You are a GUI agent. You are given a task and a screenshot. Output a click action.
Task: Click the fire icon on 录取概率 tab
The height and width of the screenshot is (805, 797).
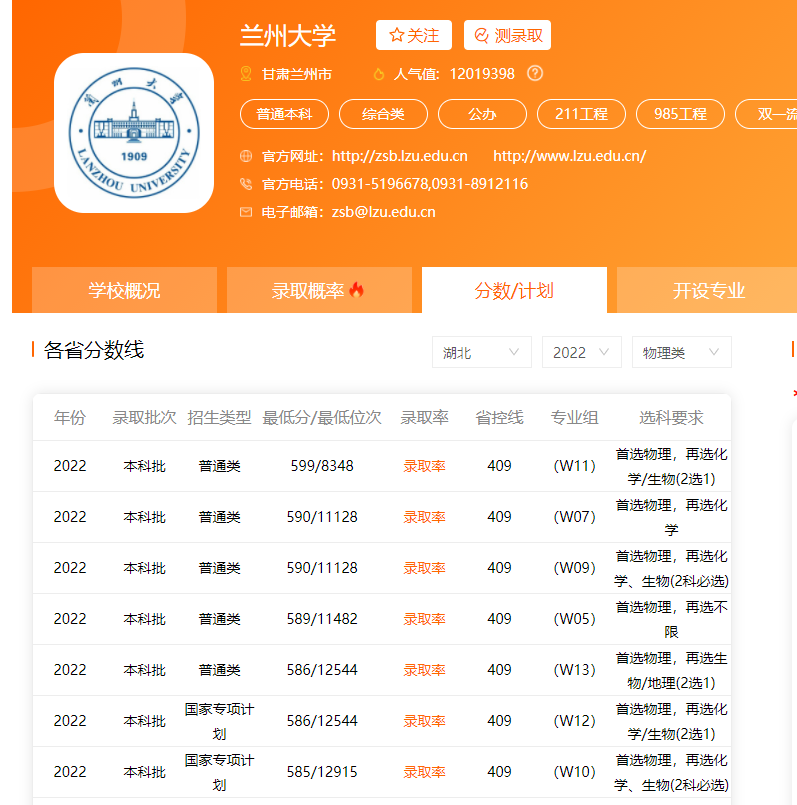(x=356, y=290)
